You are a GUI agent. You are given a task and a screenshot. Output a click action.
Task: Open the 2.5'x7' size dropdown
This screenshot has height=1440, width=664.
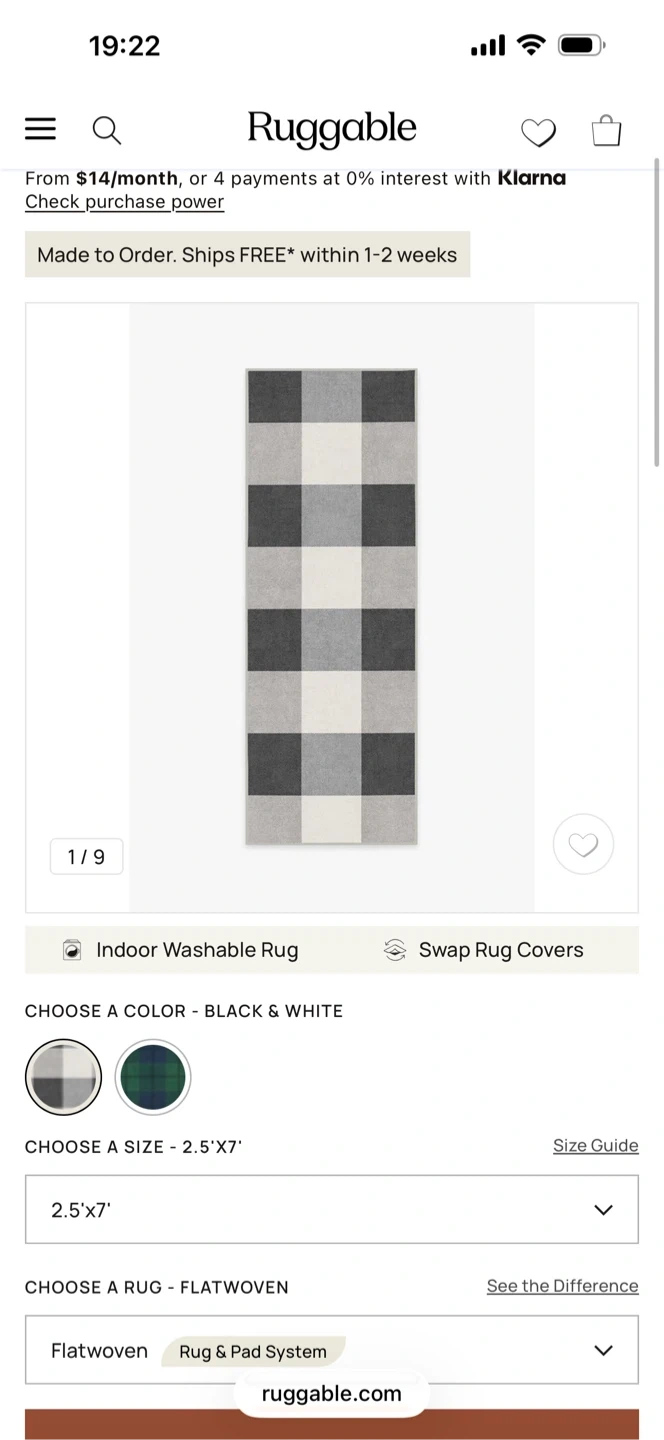point(331,1210)
